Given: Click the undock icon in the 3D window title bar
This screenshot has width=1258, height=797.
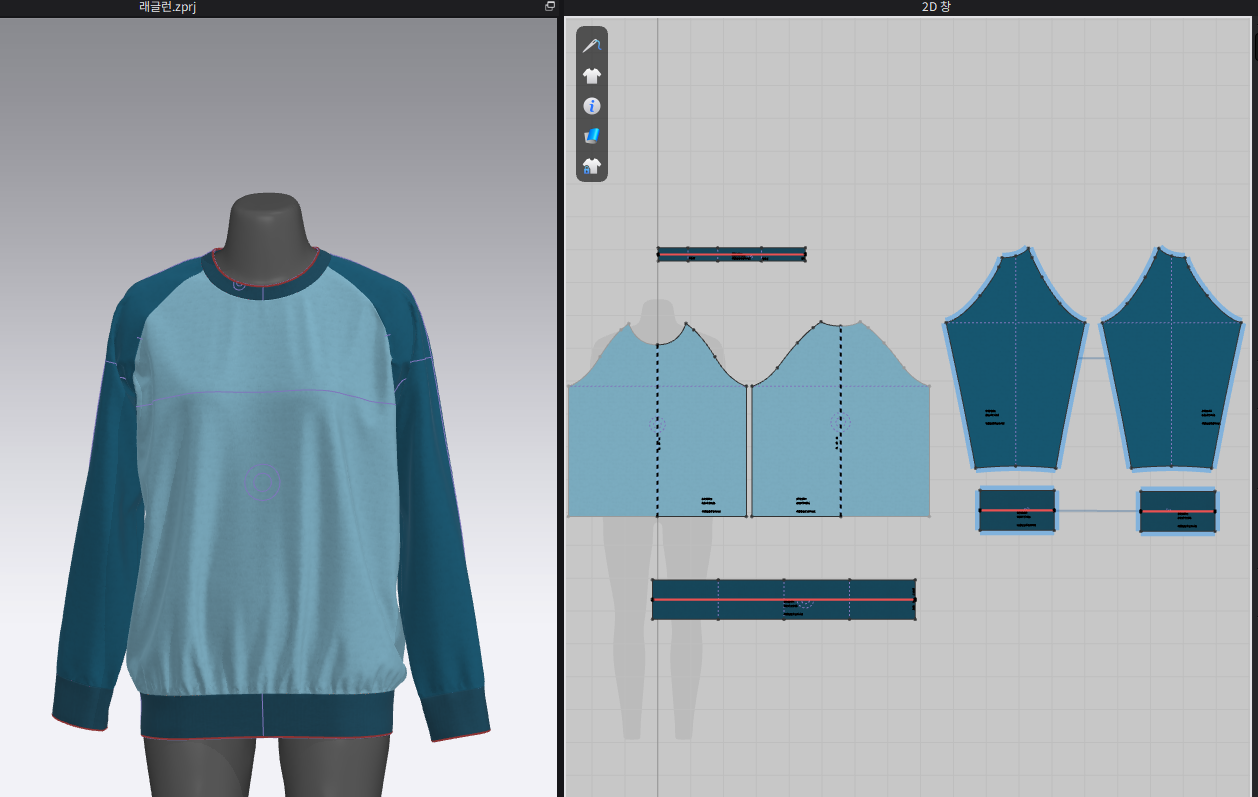Looking at the screenshot, I should pyautogui.click(x=549, y=7).
